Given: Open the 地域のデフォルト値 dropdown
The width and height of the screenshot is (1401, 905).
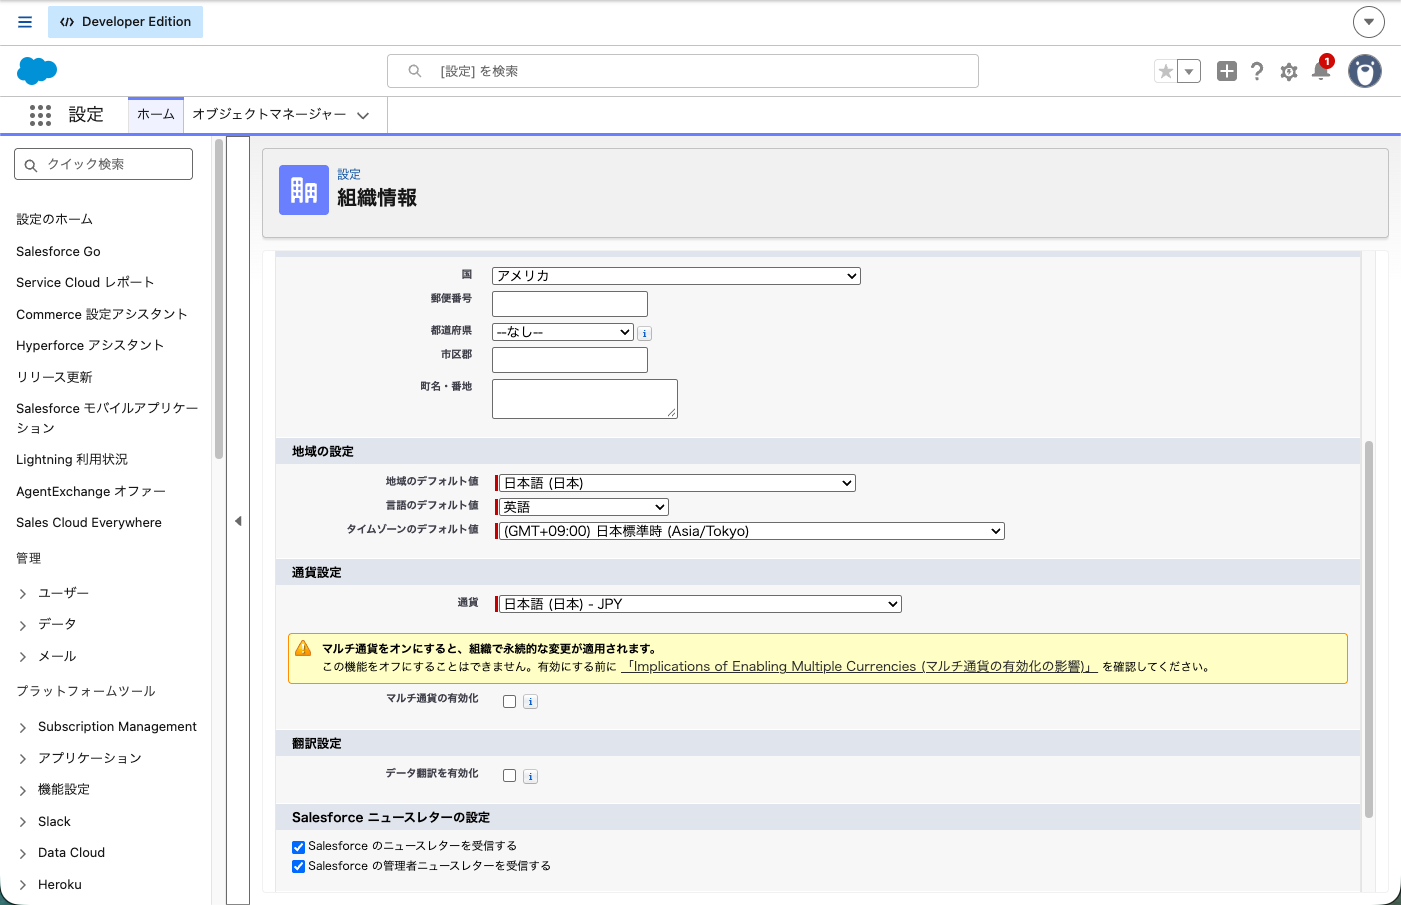Looking at the screenshot, I should [x=677, y=483].
